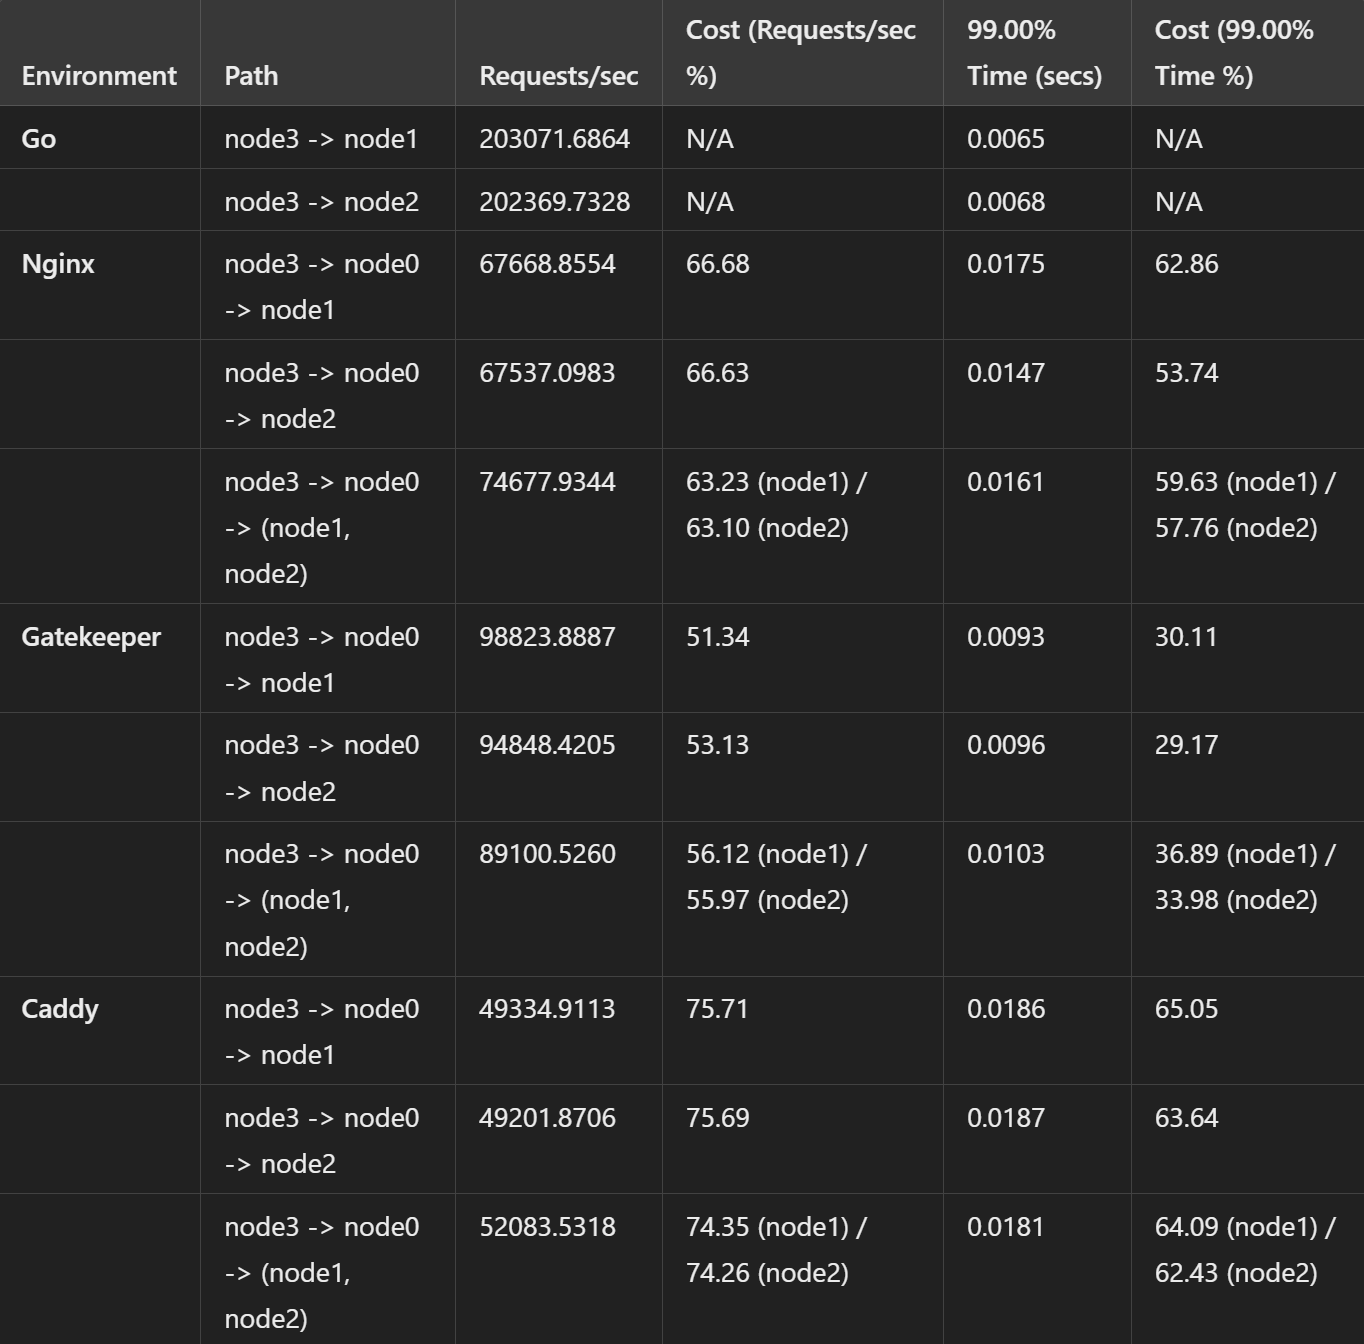Click cell 59.63 (node1) / 57.76 (node2)
Image resolution: width=1364 pixels, height=1344 pixels.
(x=1245, y=505)
